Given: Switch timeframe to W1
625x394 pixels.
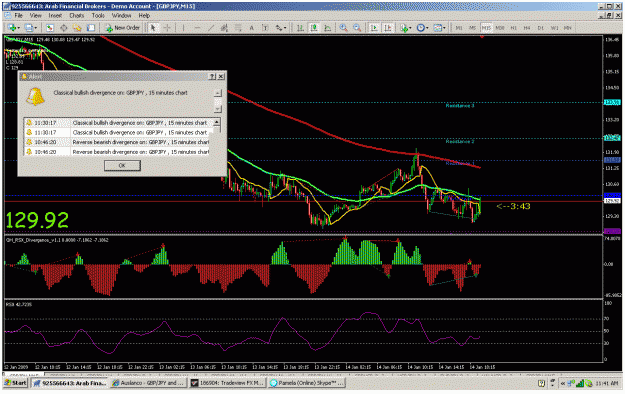Looking at the screenshot, I should [x=554, y=28].
